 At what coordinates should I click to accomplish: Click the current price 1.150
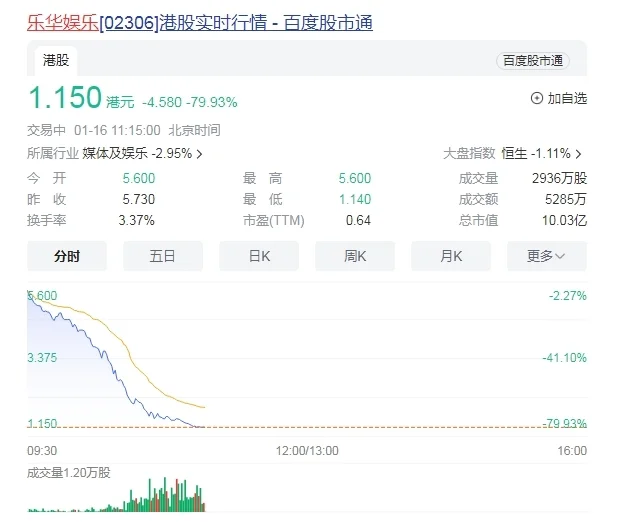pyautogui.click(x=65, y=98)
